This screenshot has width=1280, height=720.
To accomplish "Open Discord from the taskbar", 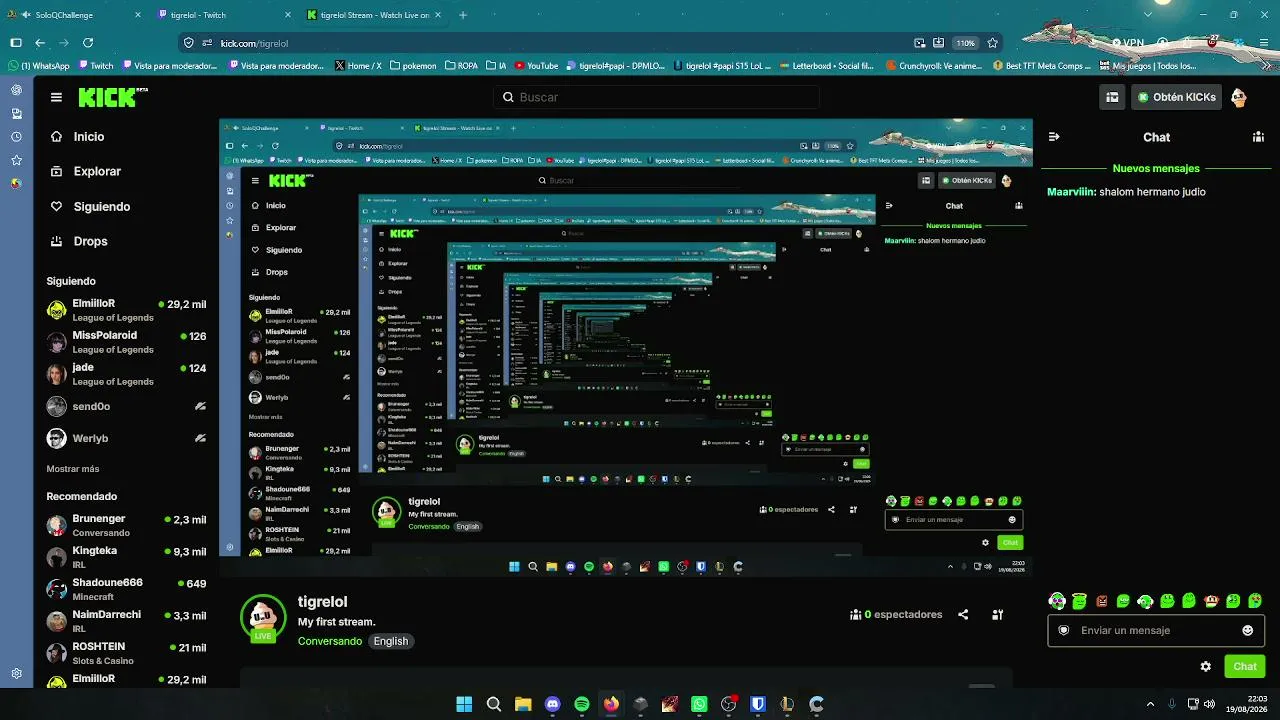I will click(x=553, y=704).
